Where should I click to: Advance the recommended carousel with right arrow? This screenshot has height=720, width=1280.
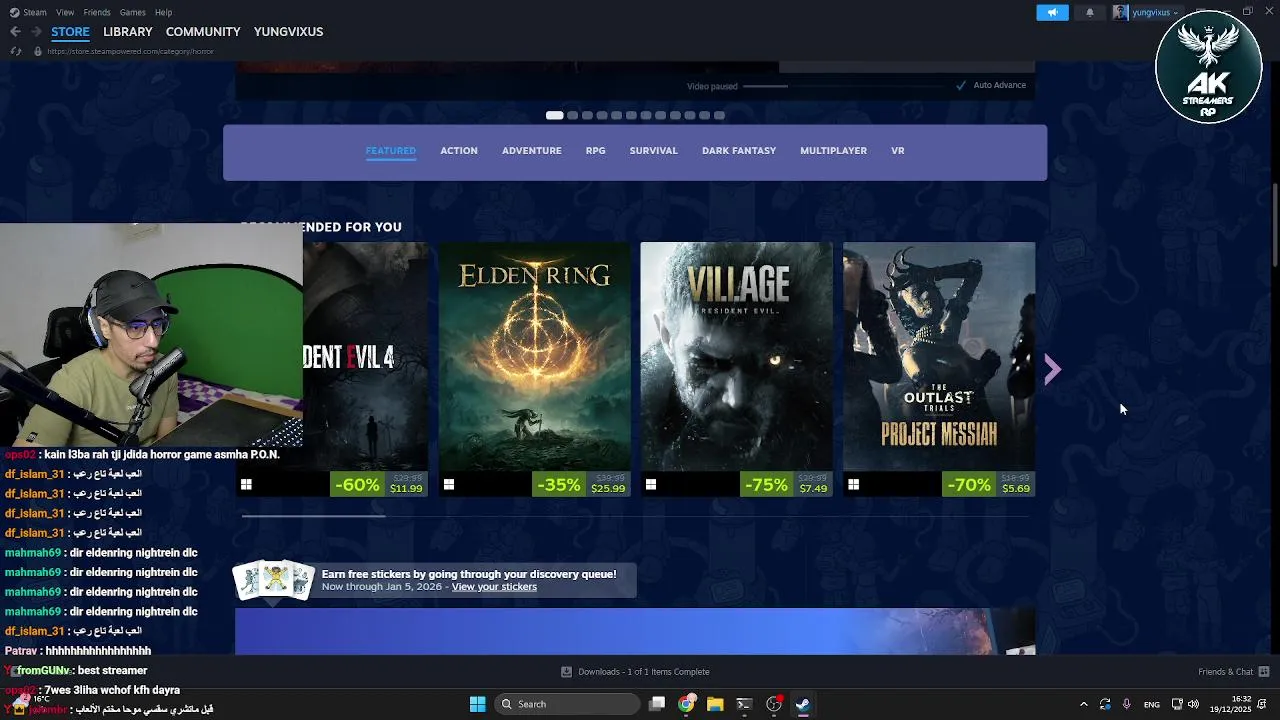tap(1052, 370)
